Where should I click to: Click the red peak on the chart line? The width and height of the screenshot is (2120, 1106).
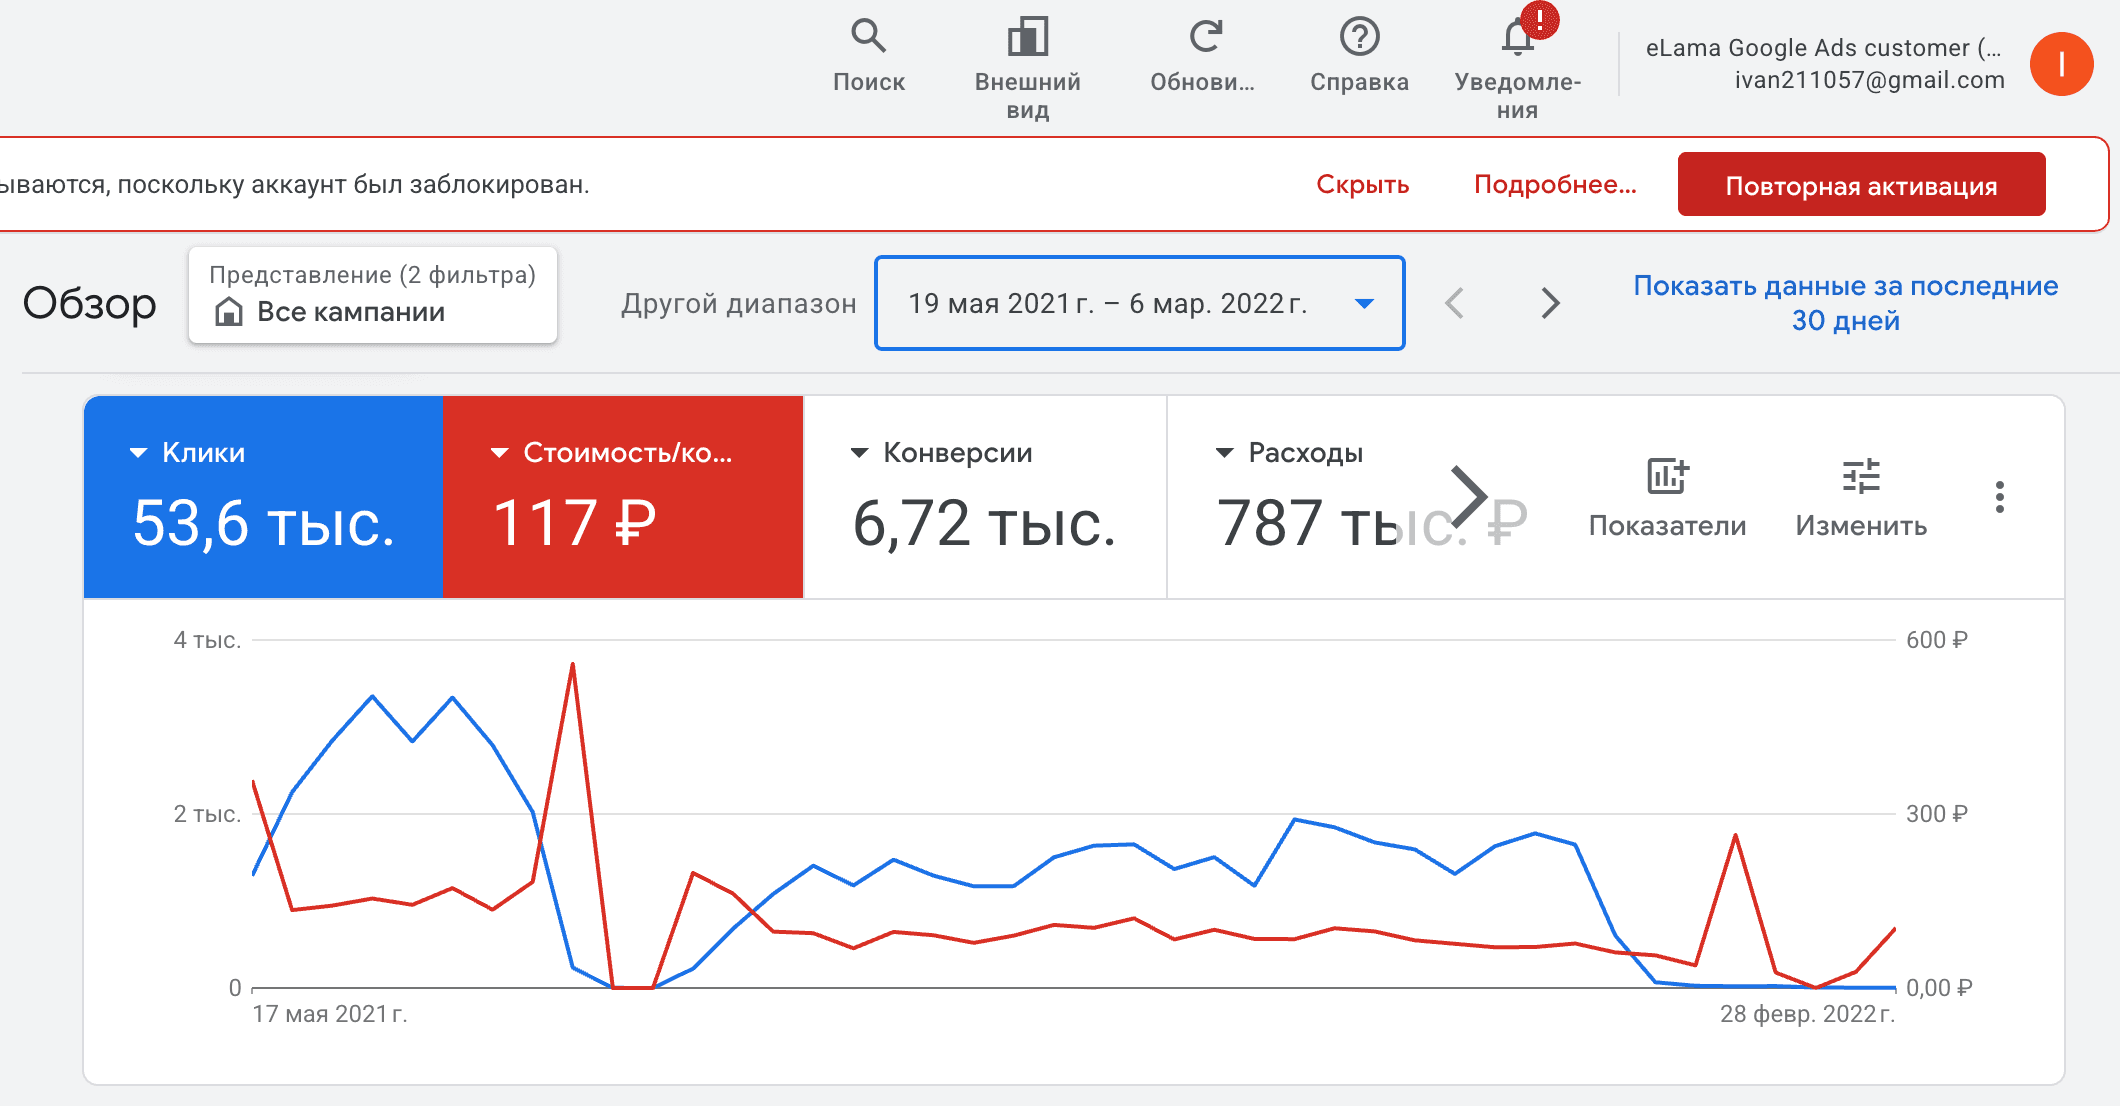572,664
